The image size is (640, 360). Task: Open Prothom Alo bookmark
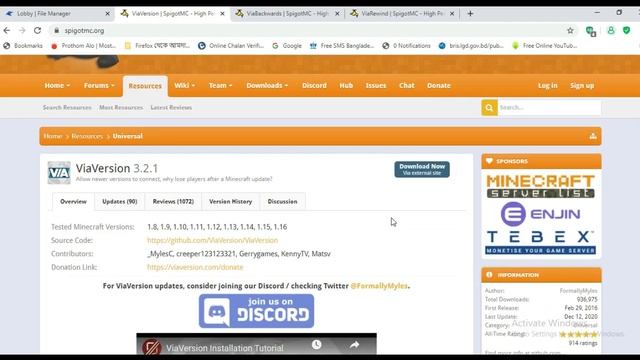(84, 46)
